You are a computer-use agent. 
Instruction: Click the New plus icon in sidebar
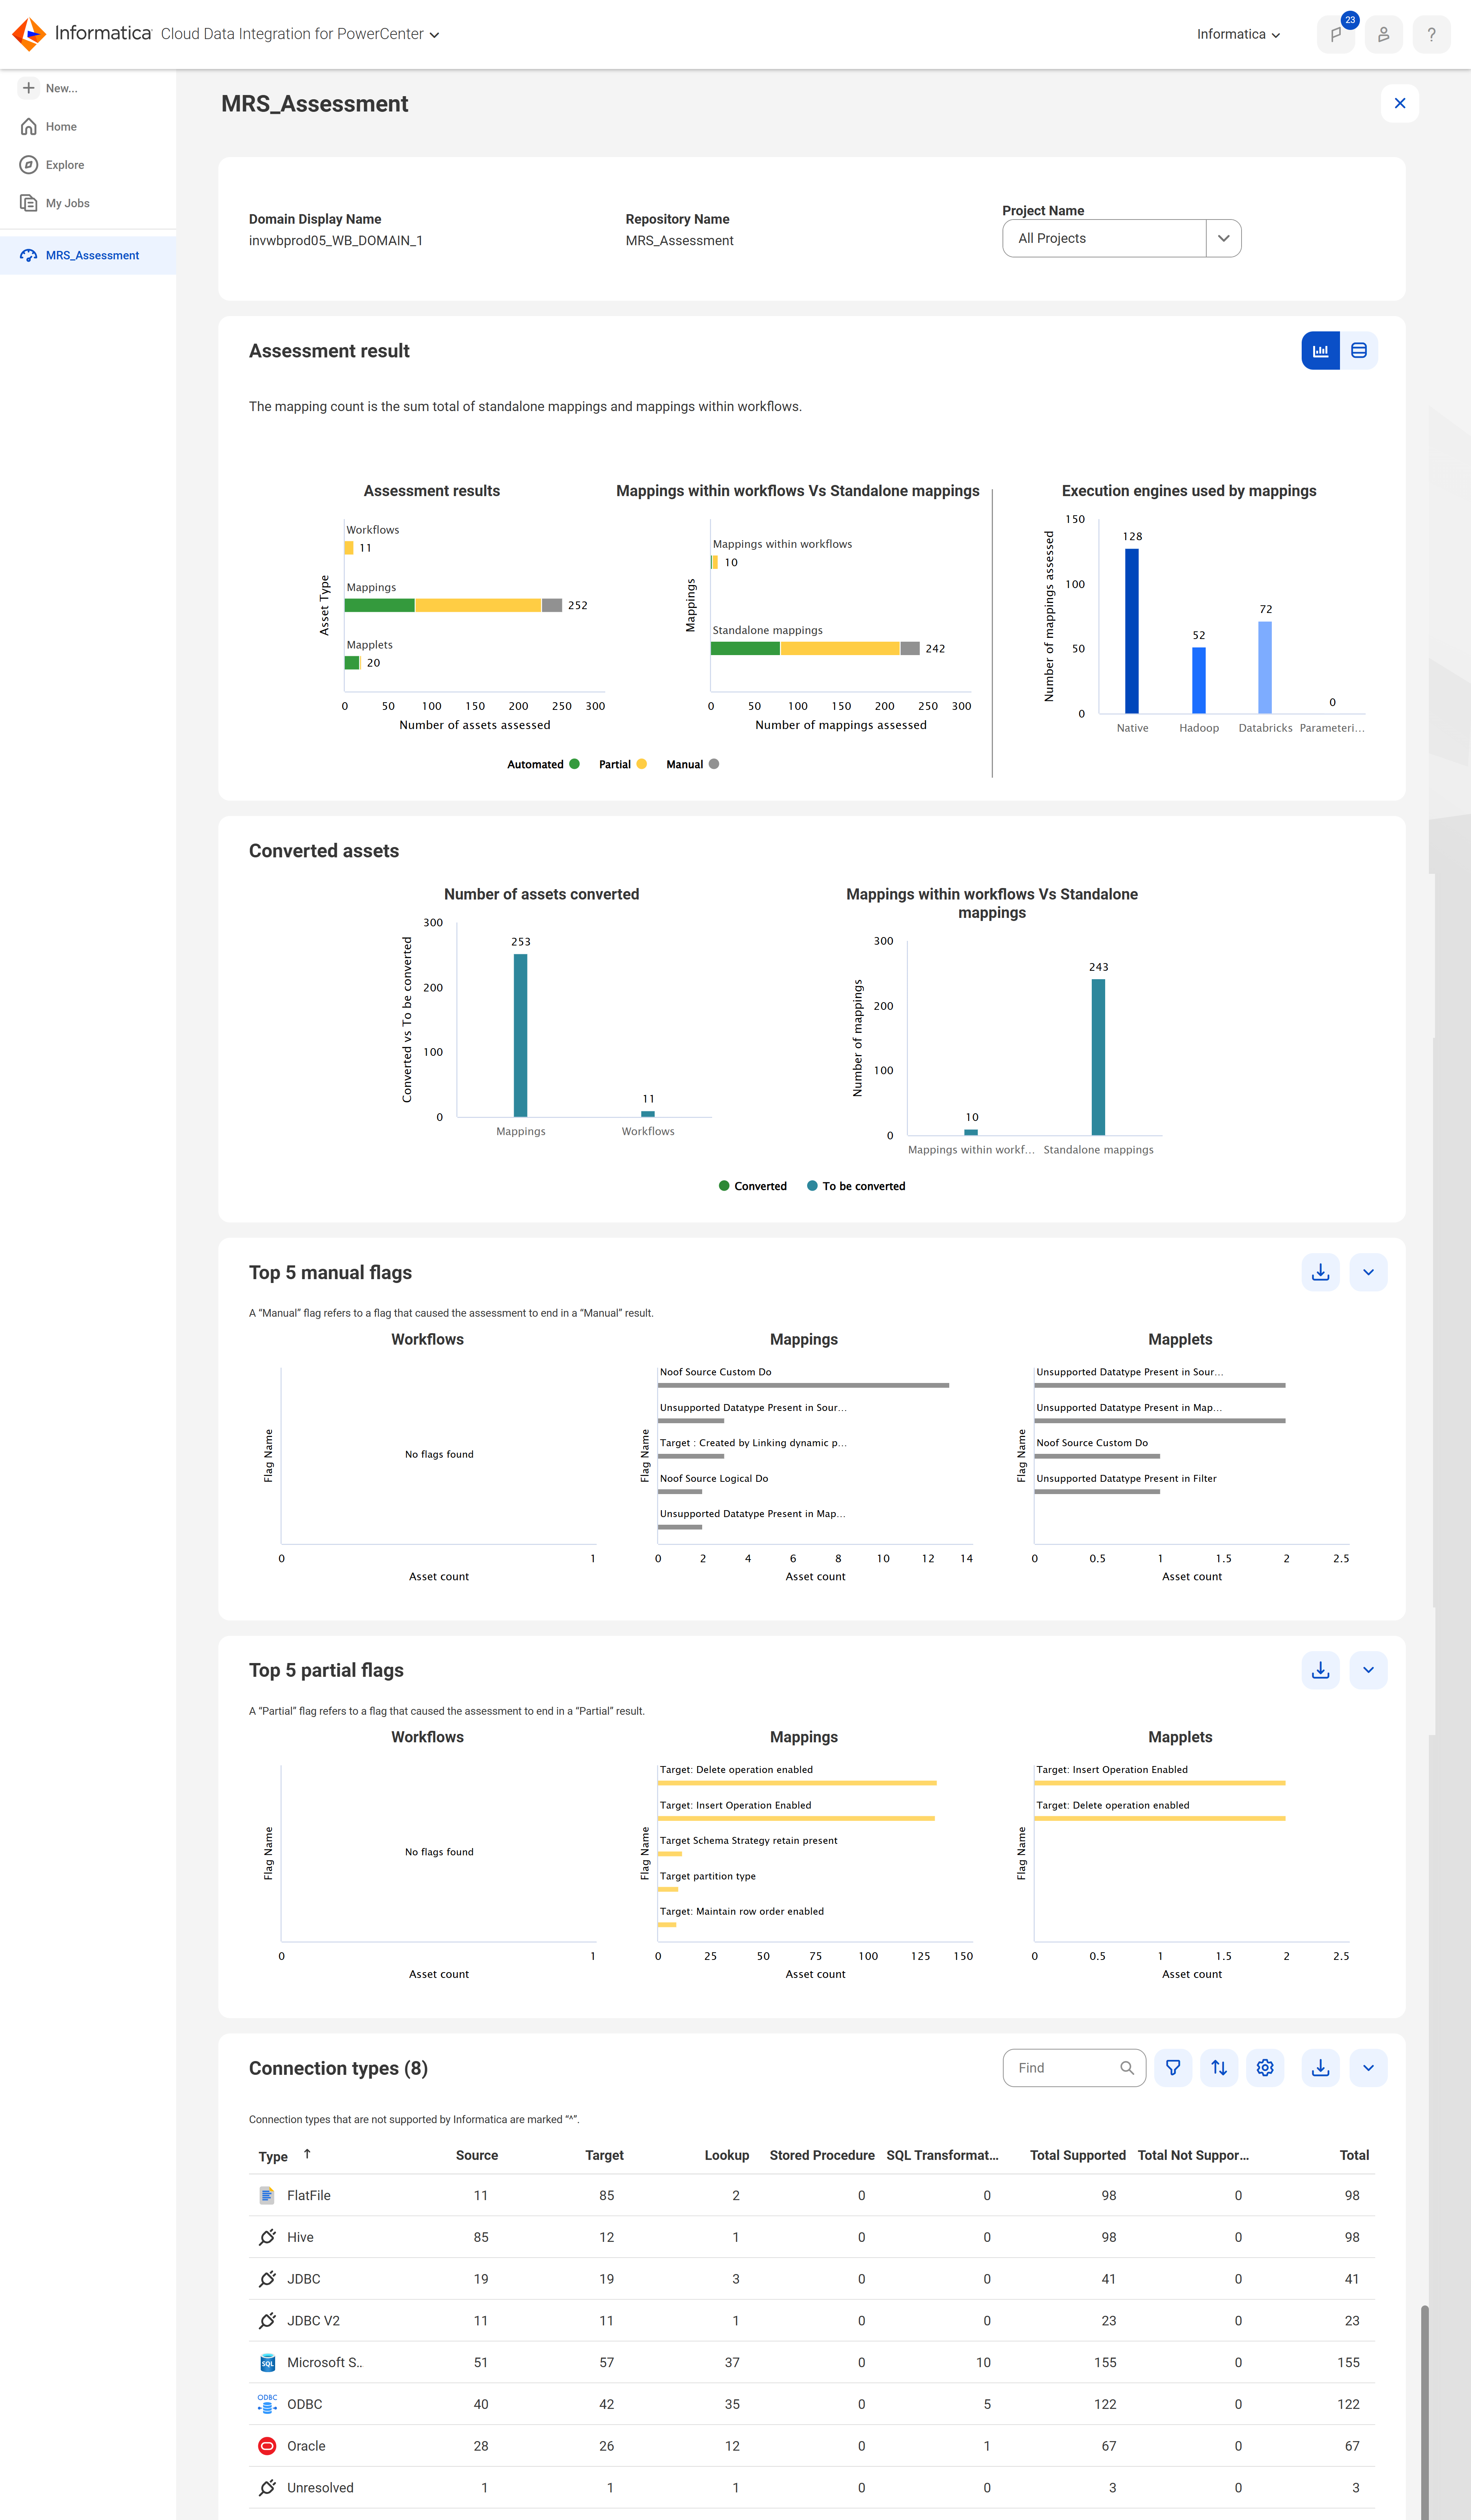click(x=29, y=88)
